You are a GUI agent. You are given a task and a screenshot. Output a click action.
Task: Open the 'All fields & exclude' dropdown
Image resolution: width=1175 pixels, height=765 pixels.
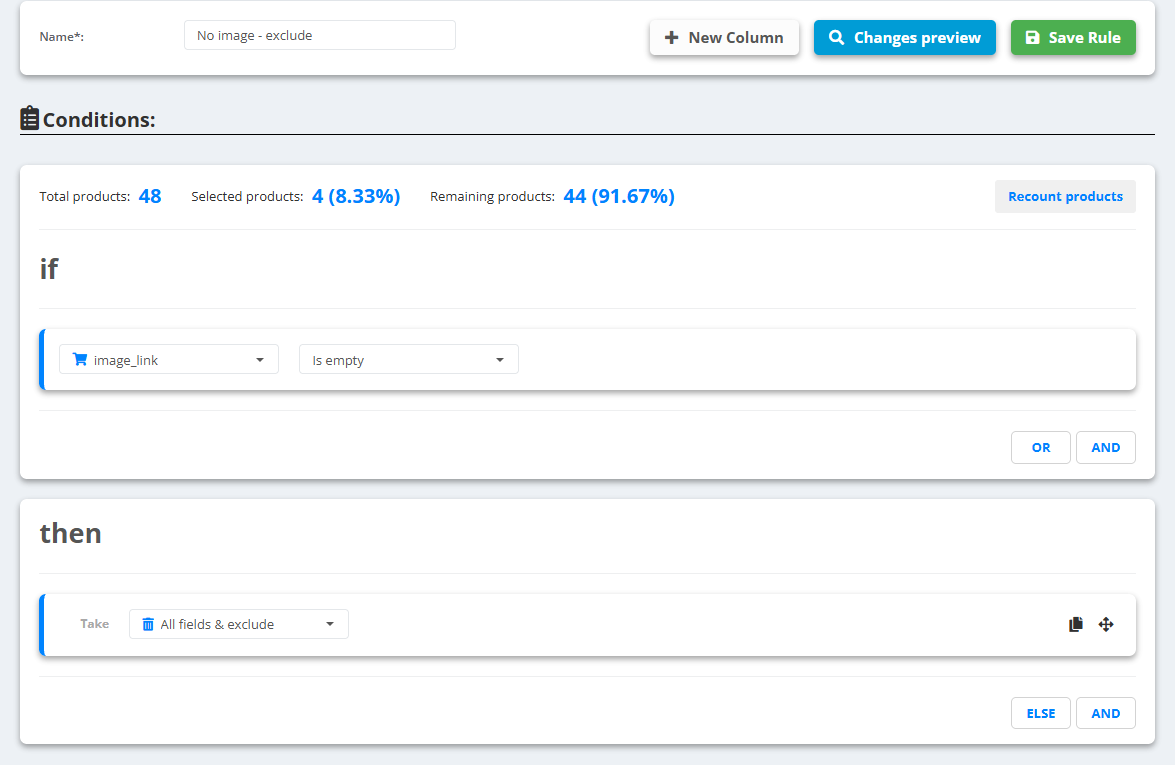[238, 624]
